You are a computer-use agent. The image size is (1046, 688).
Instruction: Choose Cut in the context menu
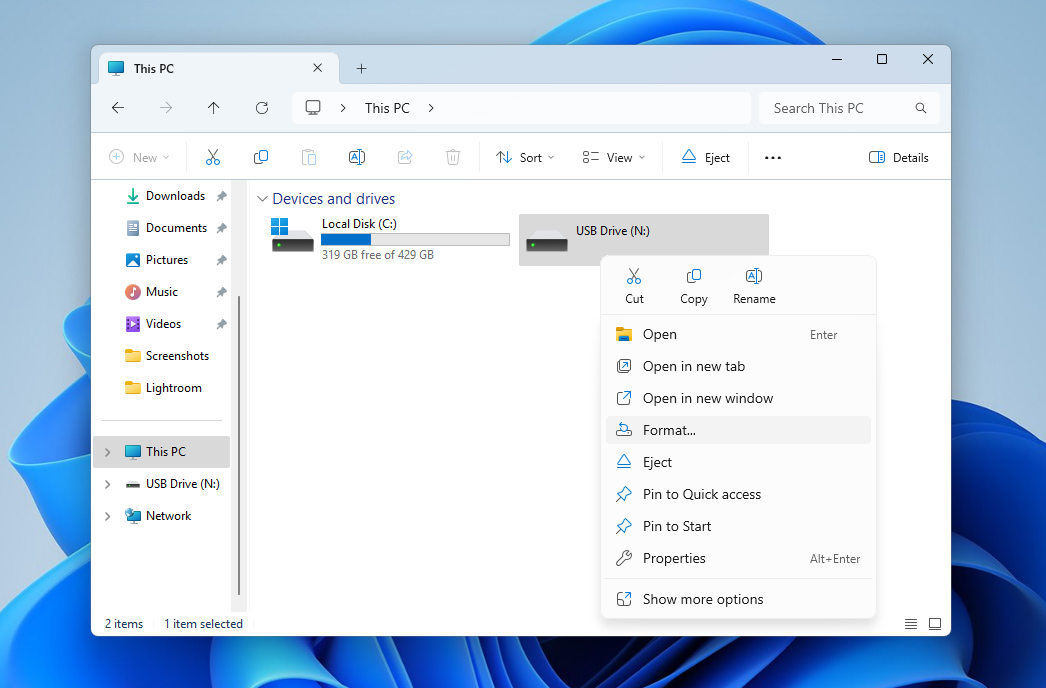click(634, 286)
